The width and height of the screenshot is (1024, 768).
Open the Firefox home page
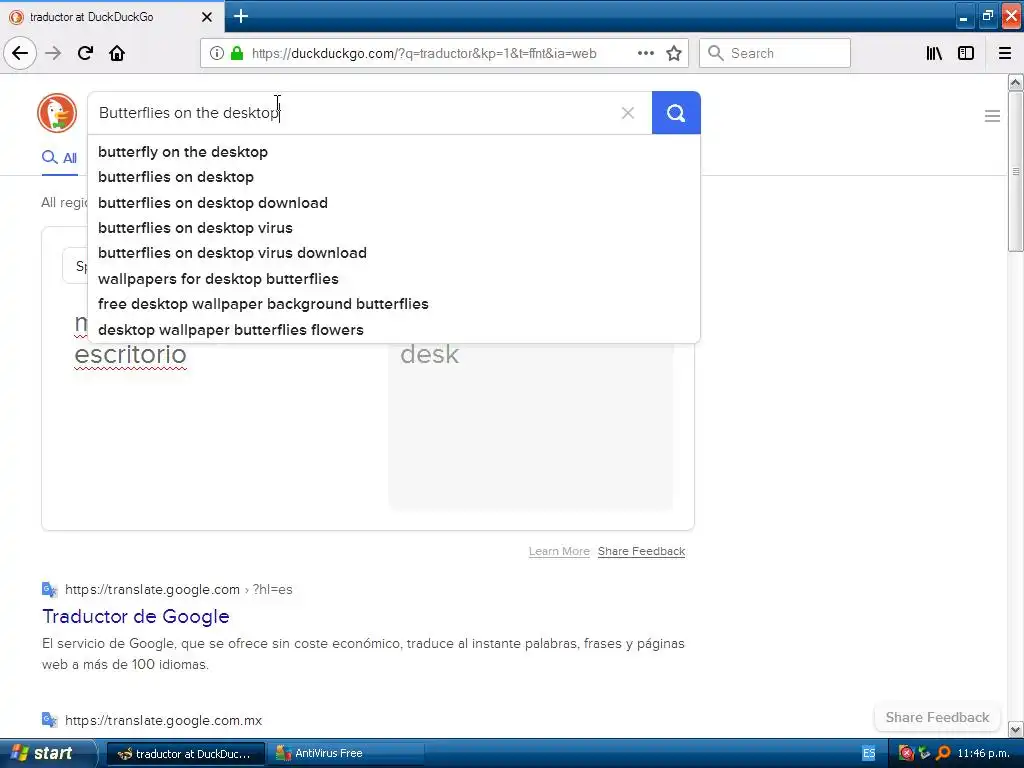pos(117,53)
